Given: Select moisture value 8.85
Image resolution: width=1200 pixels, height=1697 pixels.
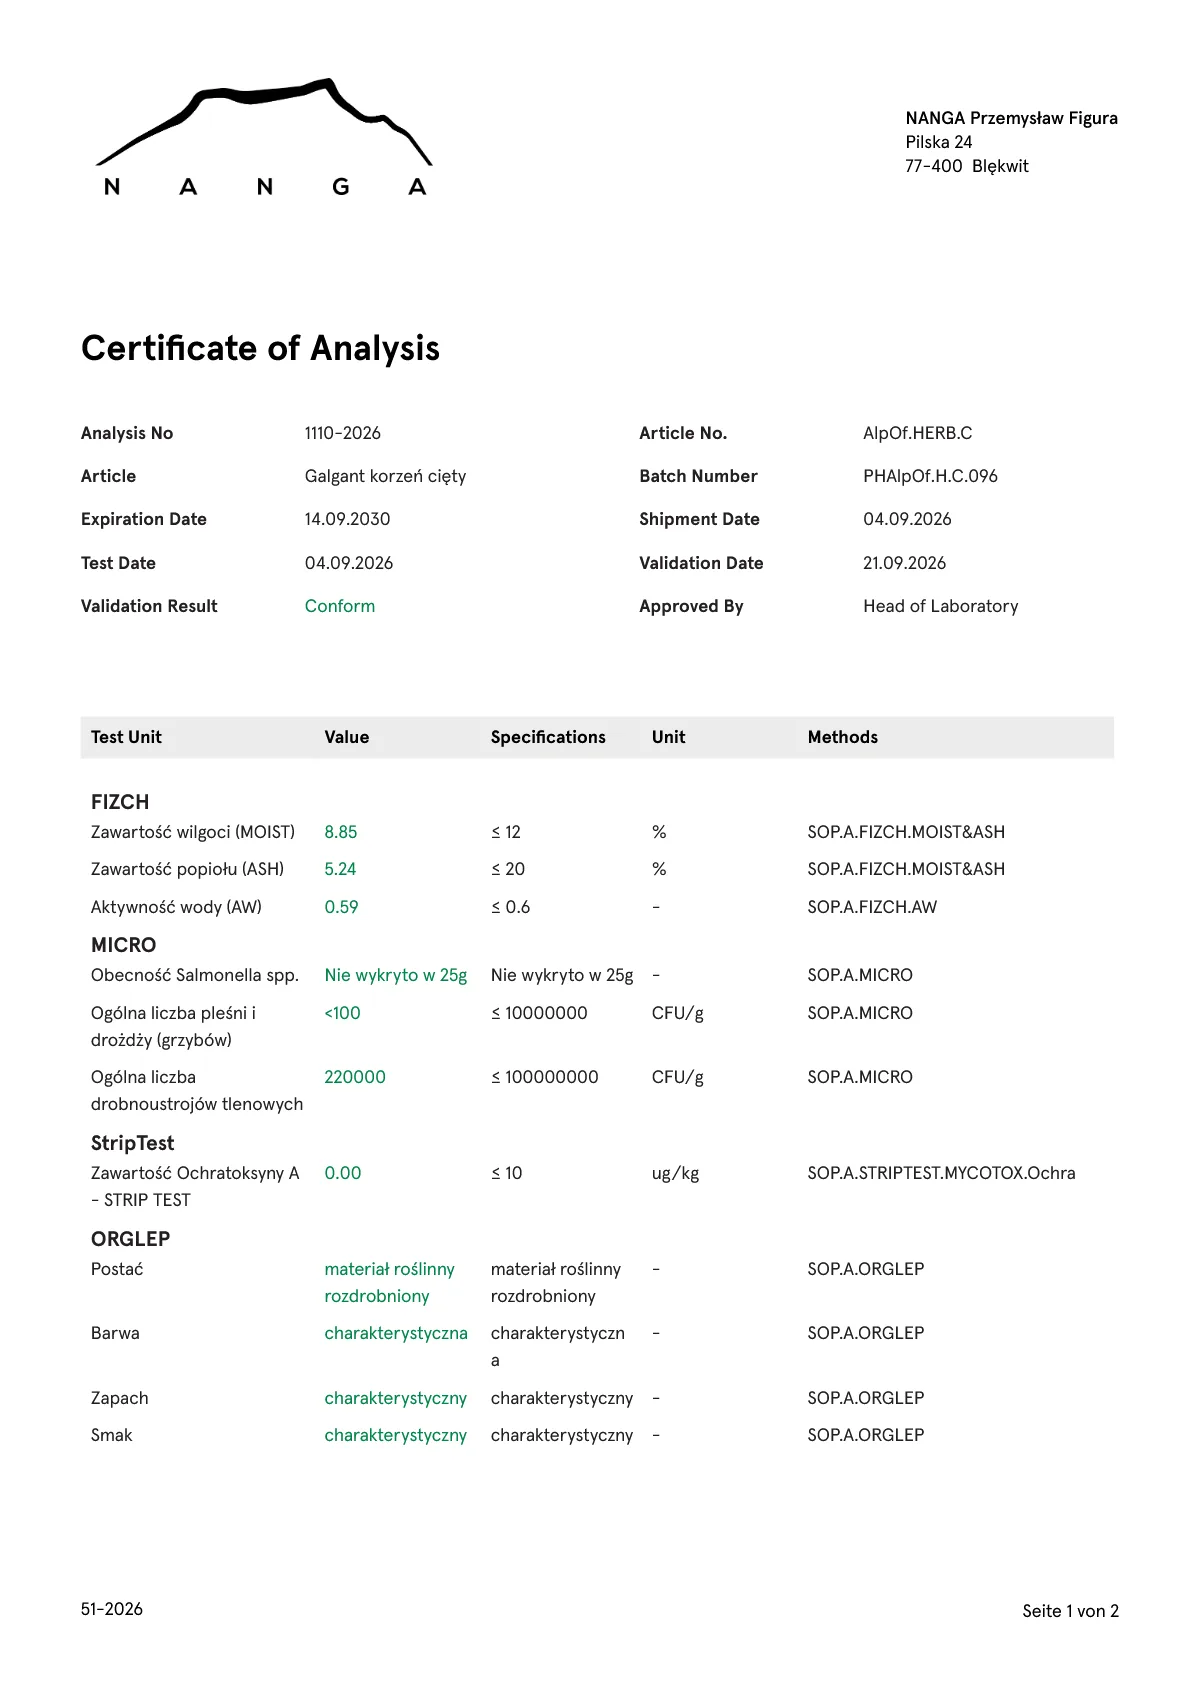Looking at the screenshot, I should (340, 832).
